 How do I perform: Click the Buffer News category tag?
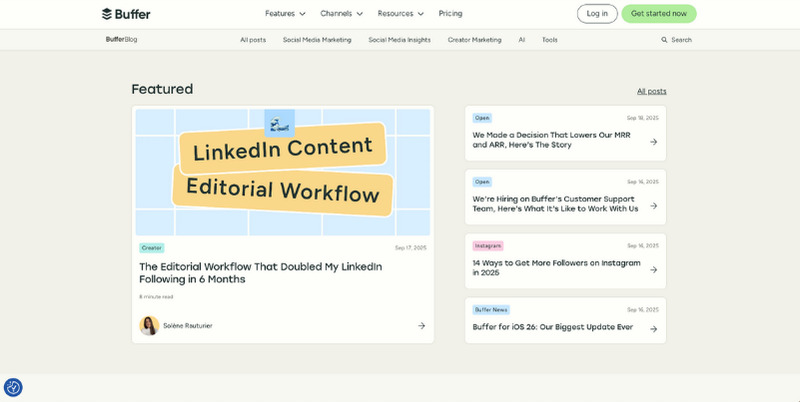(x=491, y=310)
